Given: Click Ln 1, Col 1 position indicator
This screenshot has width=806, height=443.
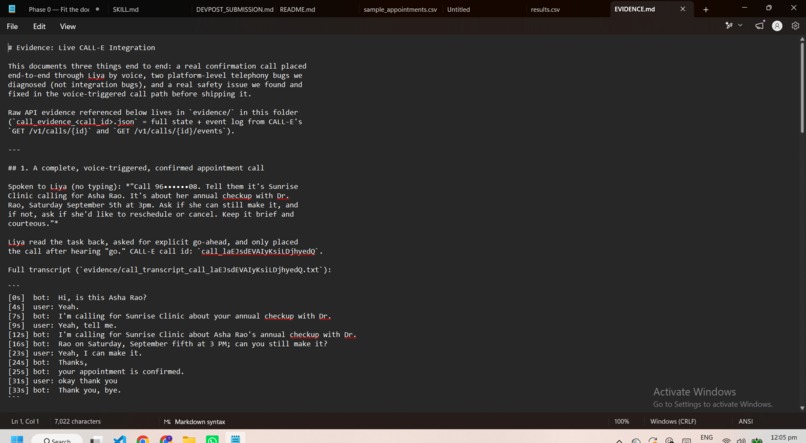Looking at the screenshot, I should (25, 421).
